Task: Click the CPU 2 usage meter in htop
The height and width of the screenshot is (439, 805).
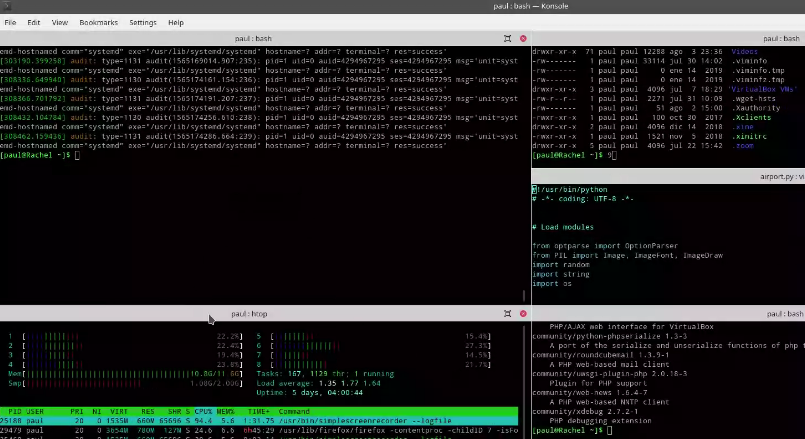Action: tap(125, 346)
